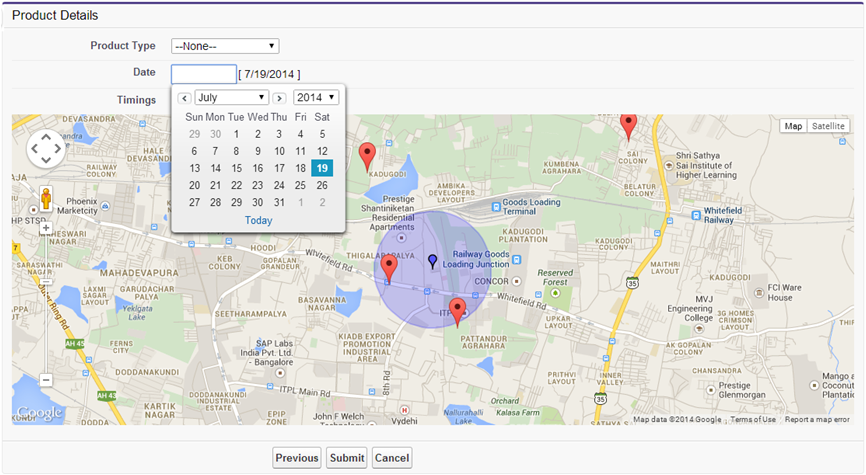This screenshot has width=866, height=475.
Task: Select July 22 in the calendar
Action: [236, 186]
